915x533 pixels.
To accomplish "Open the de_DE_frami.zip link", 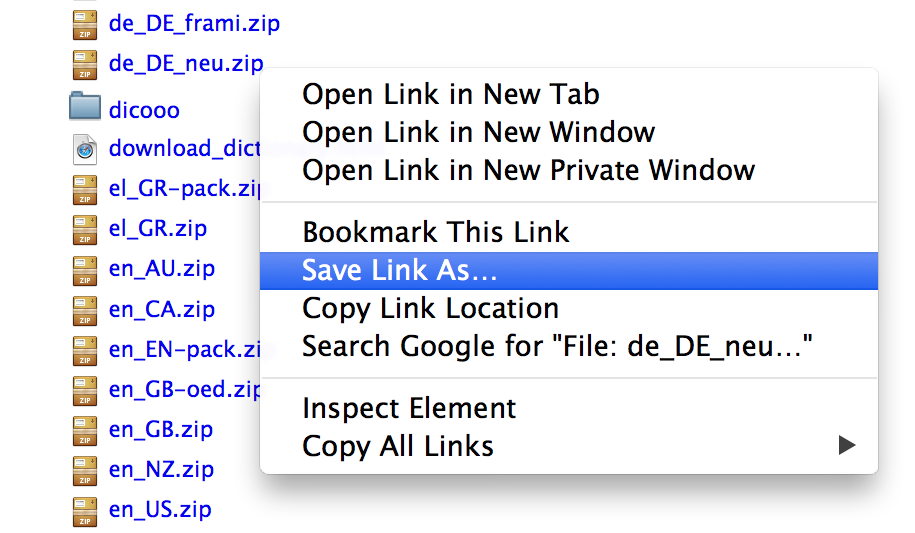I will [194, 24].
